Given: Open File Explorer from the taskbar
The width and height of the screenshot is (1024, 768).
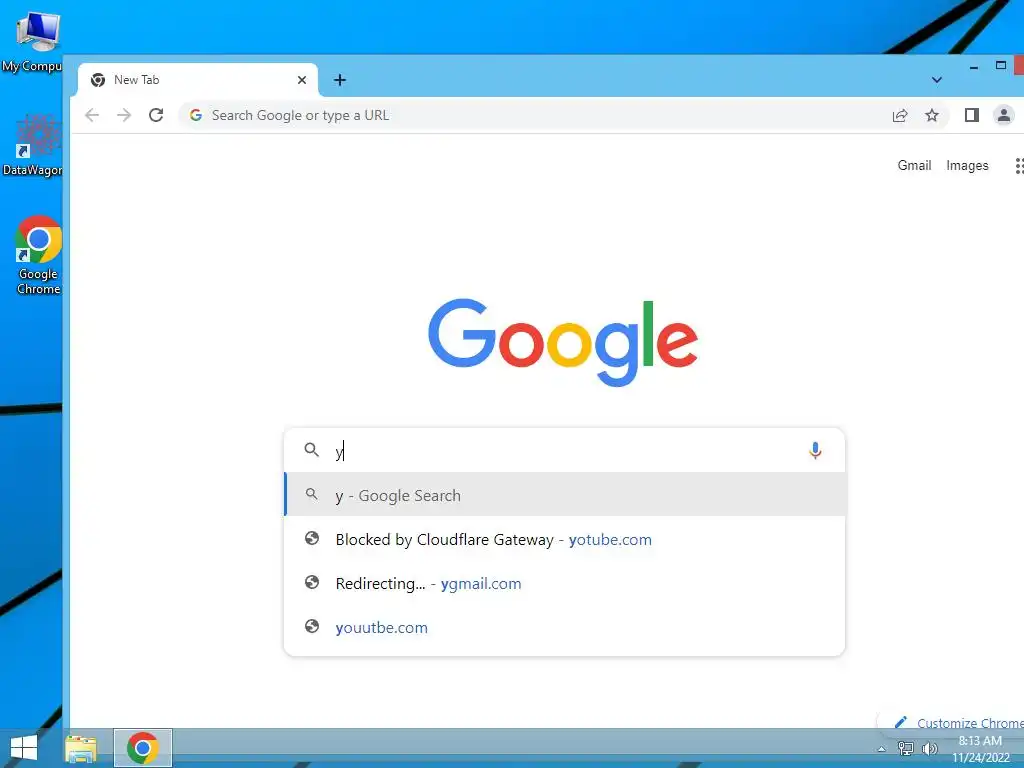Looking at the screenshot, I should tap(81, 748).
